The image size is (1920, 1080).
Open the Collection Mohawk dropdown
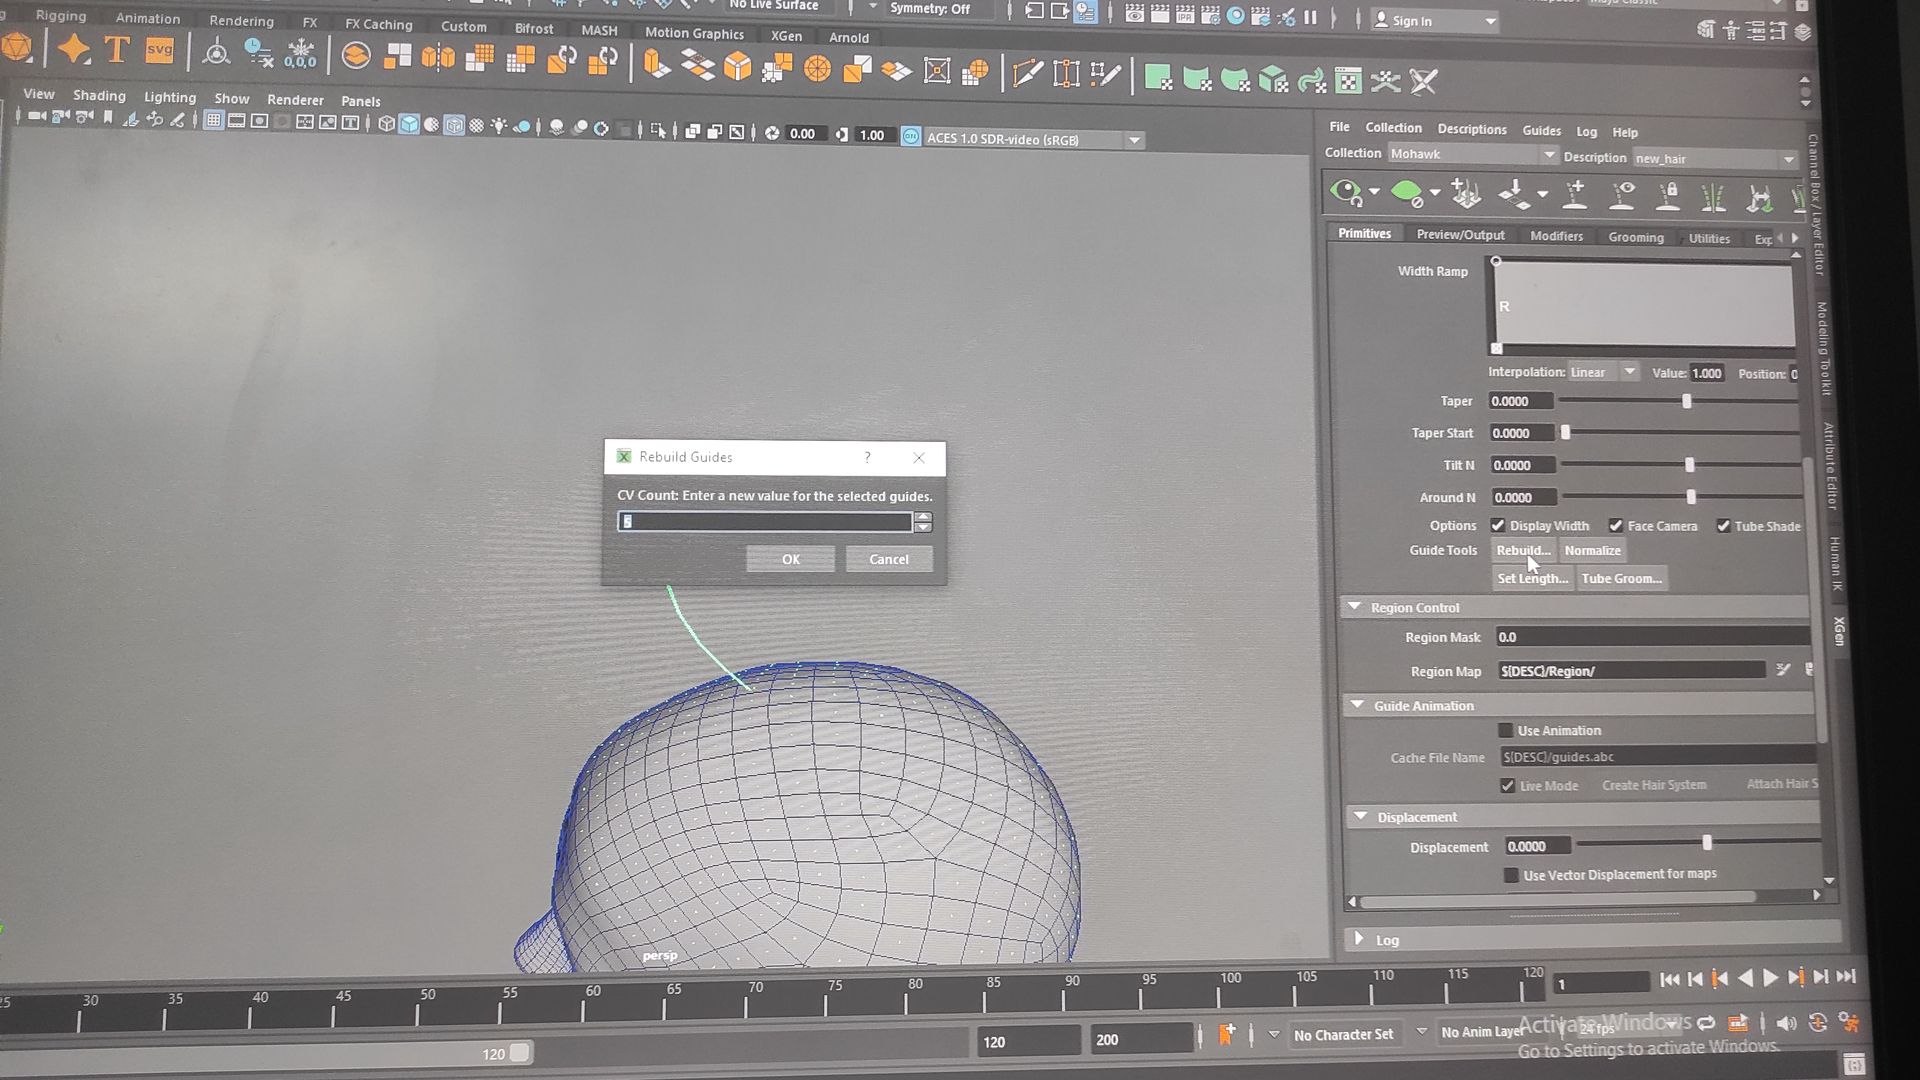[1472, 154]
